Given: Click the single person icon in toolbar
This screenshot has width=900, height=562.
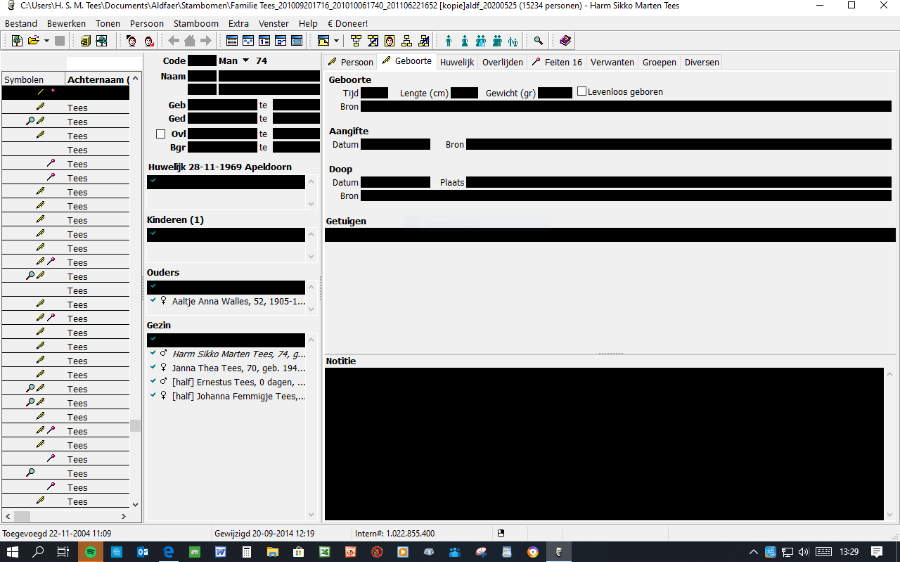Looking at the screenshot, I should click(x=448, y=41).
